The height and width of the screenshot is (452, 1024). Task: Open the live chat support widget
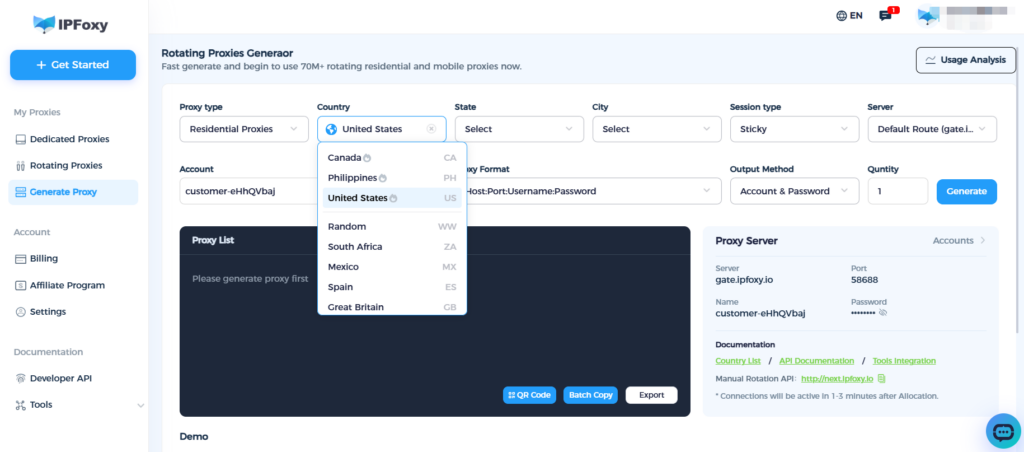(1002, 430)
